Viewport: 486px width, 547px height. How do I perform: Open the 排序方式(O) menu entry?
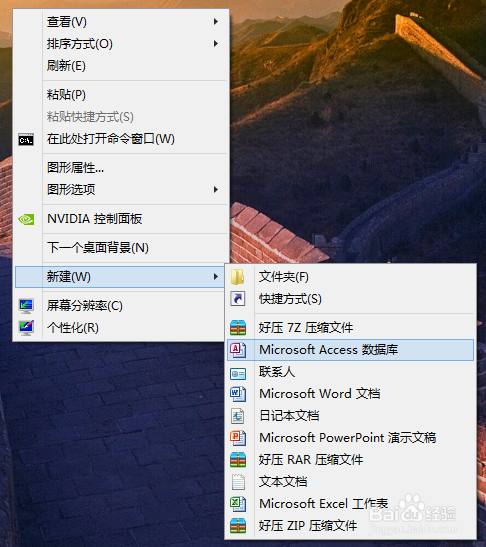pos(121,44)
